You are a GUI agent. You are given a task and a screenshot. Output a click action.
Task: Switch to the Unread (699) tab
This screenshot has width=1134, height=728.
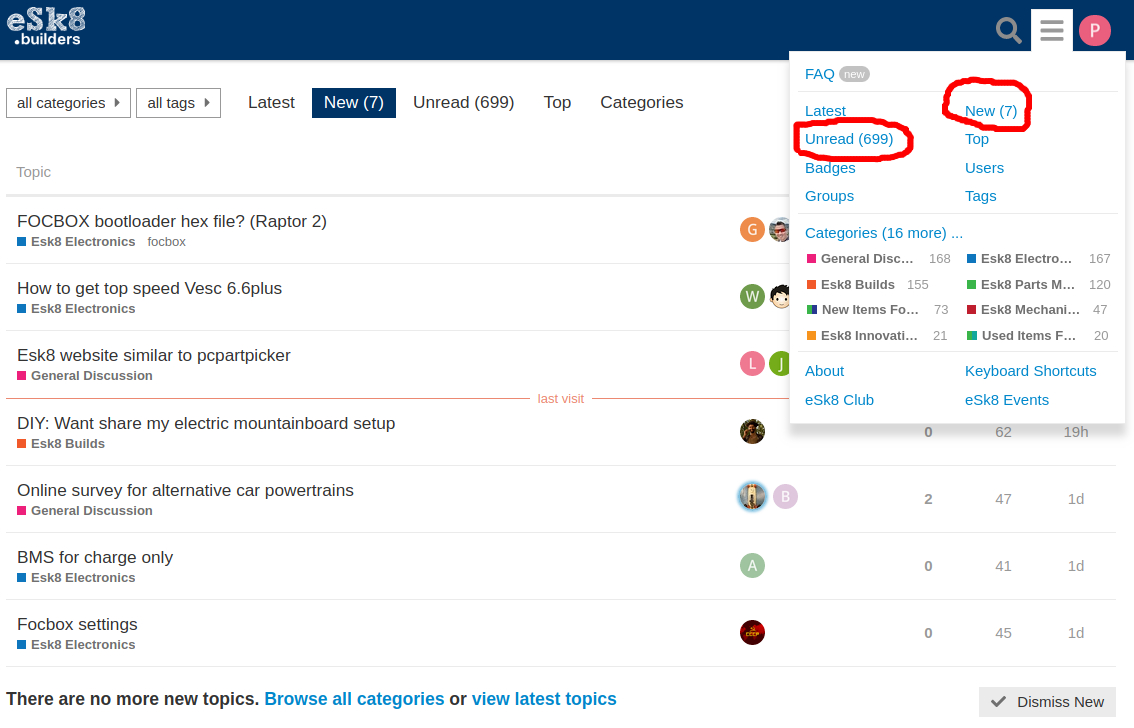click(464, 103)
